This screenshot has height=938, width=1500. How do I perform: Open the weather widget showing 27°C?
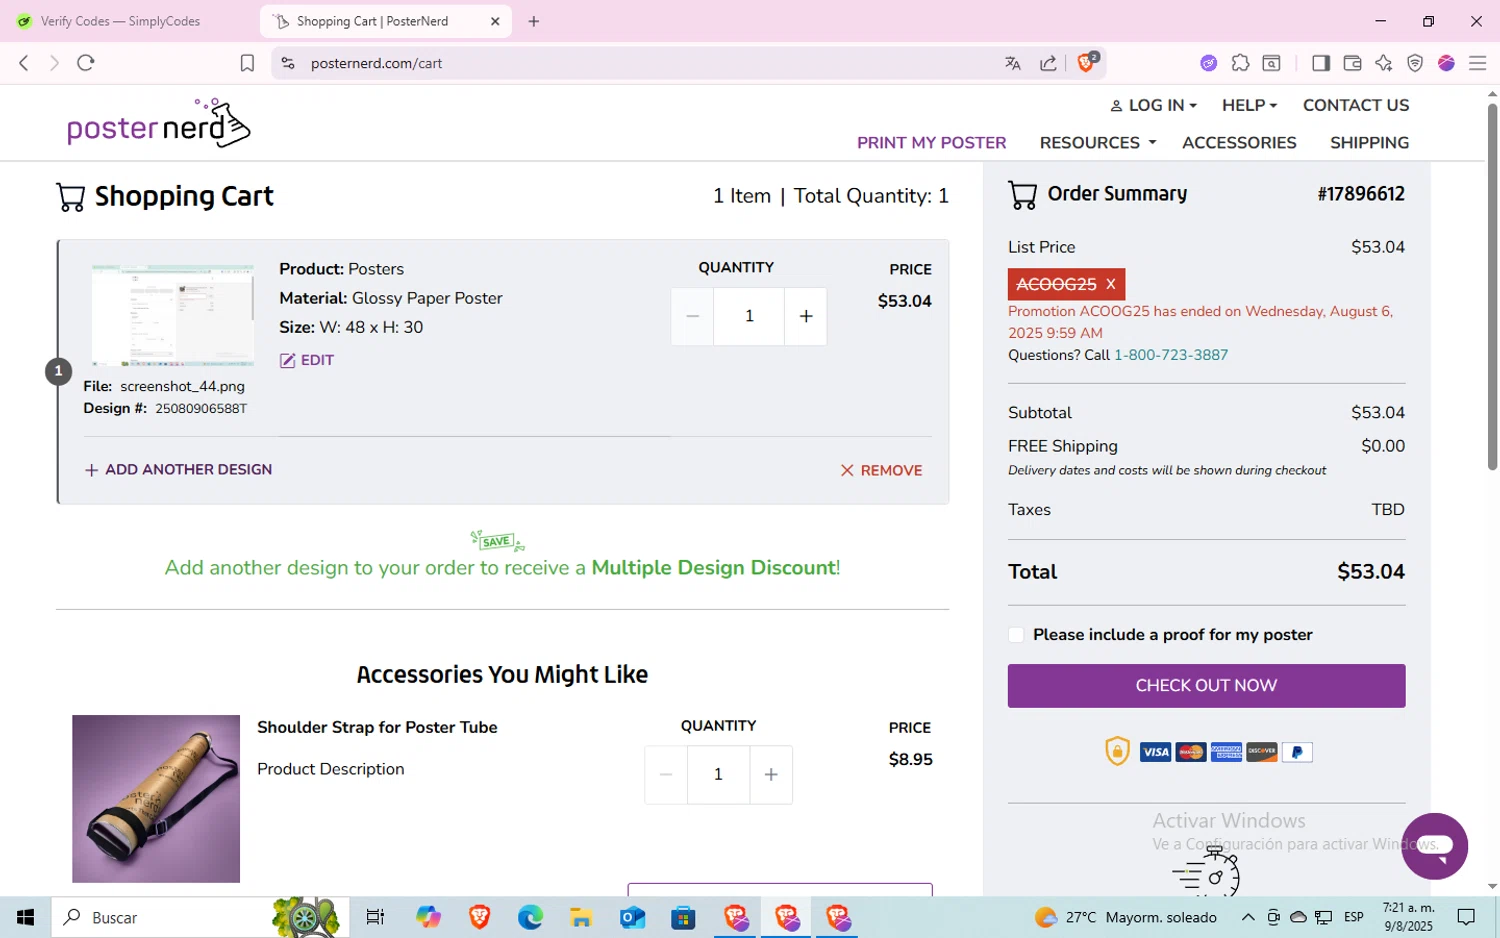tap(1126, 917)
